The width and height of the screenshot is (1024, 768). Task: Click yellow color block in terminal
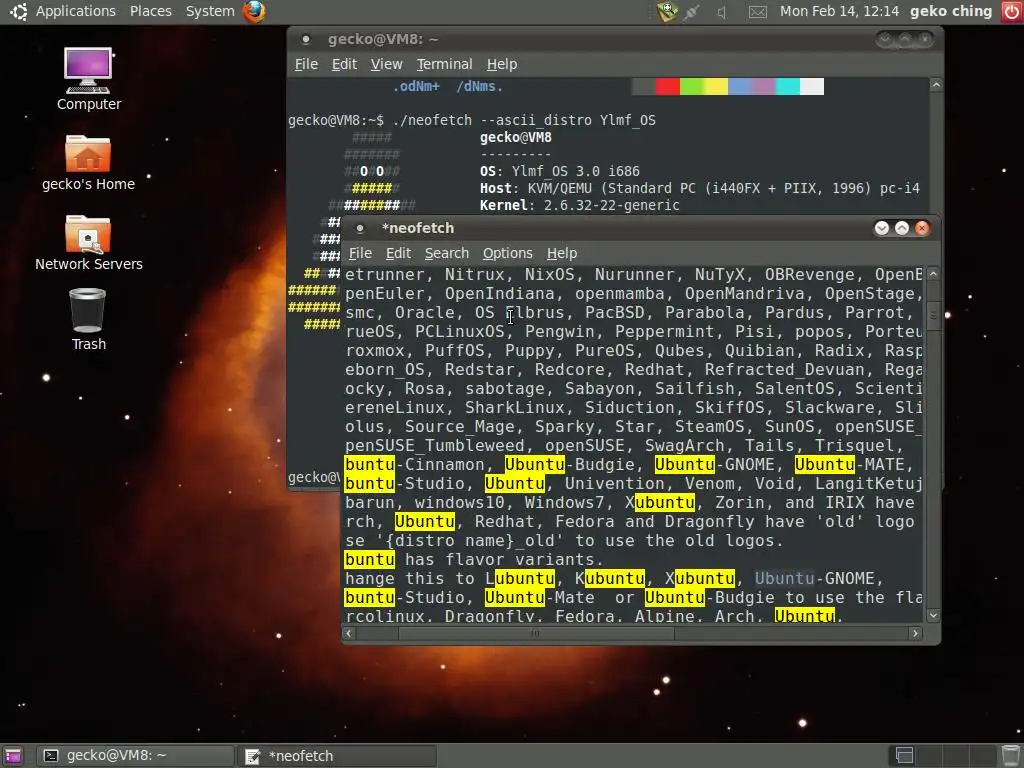716,87
